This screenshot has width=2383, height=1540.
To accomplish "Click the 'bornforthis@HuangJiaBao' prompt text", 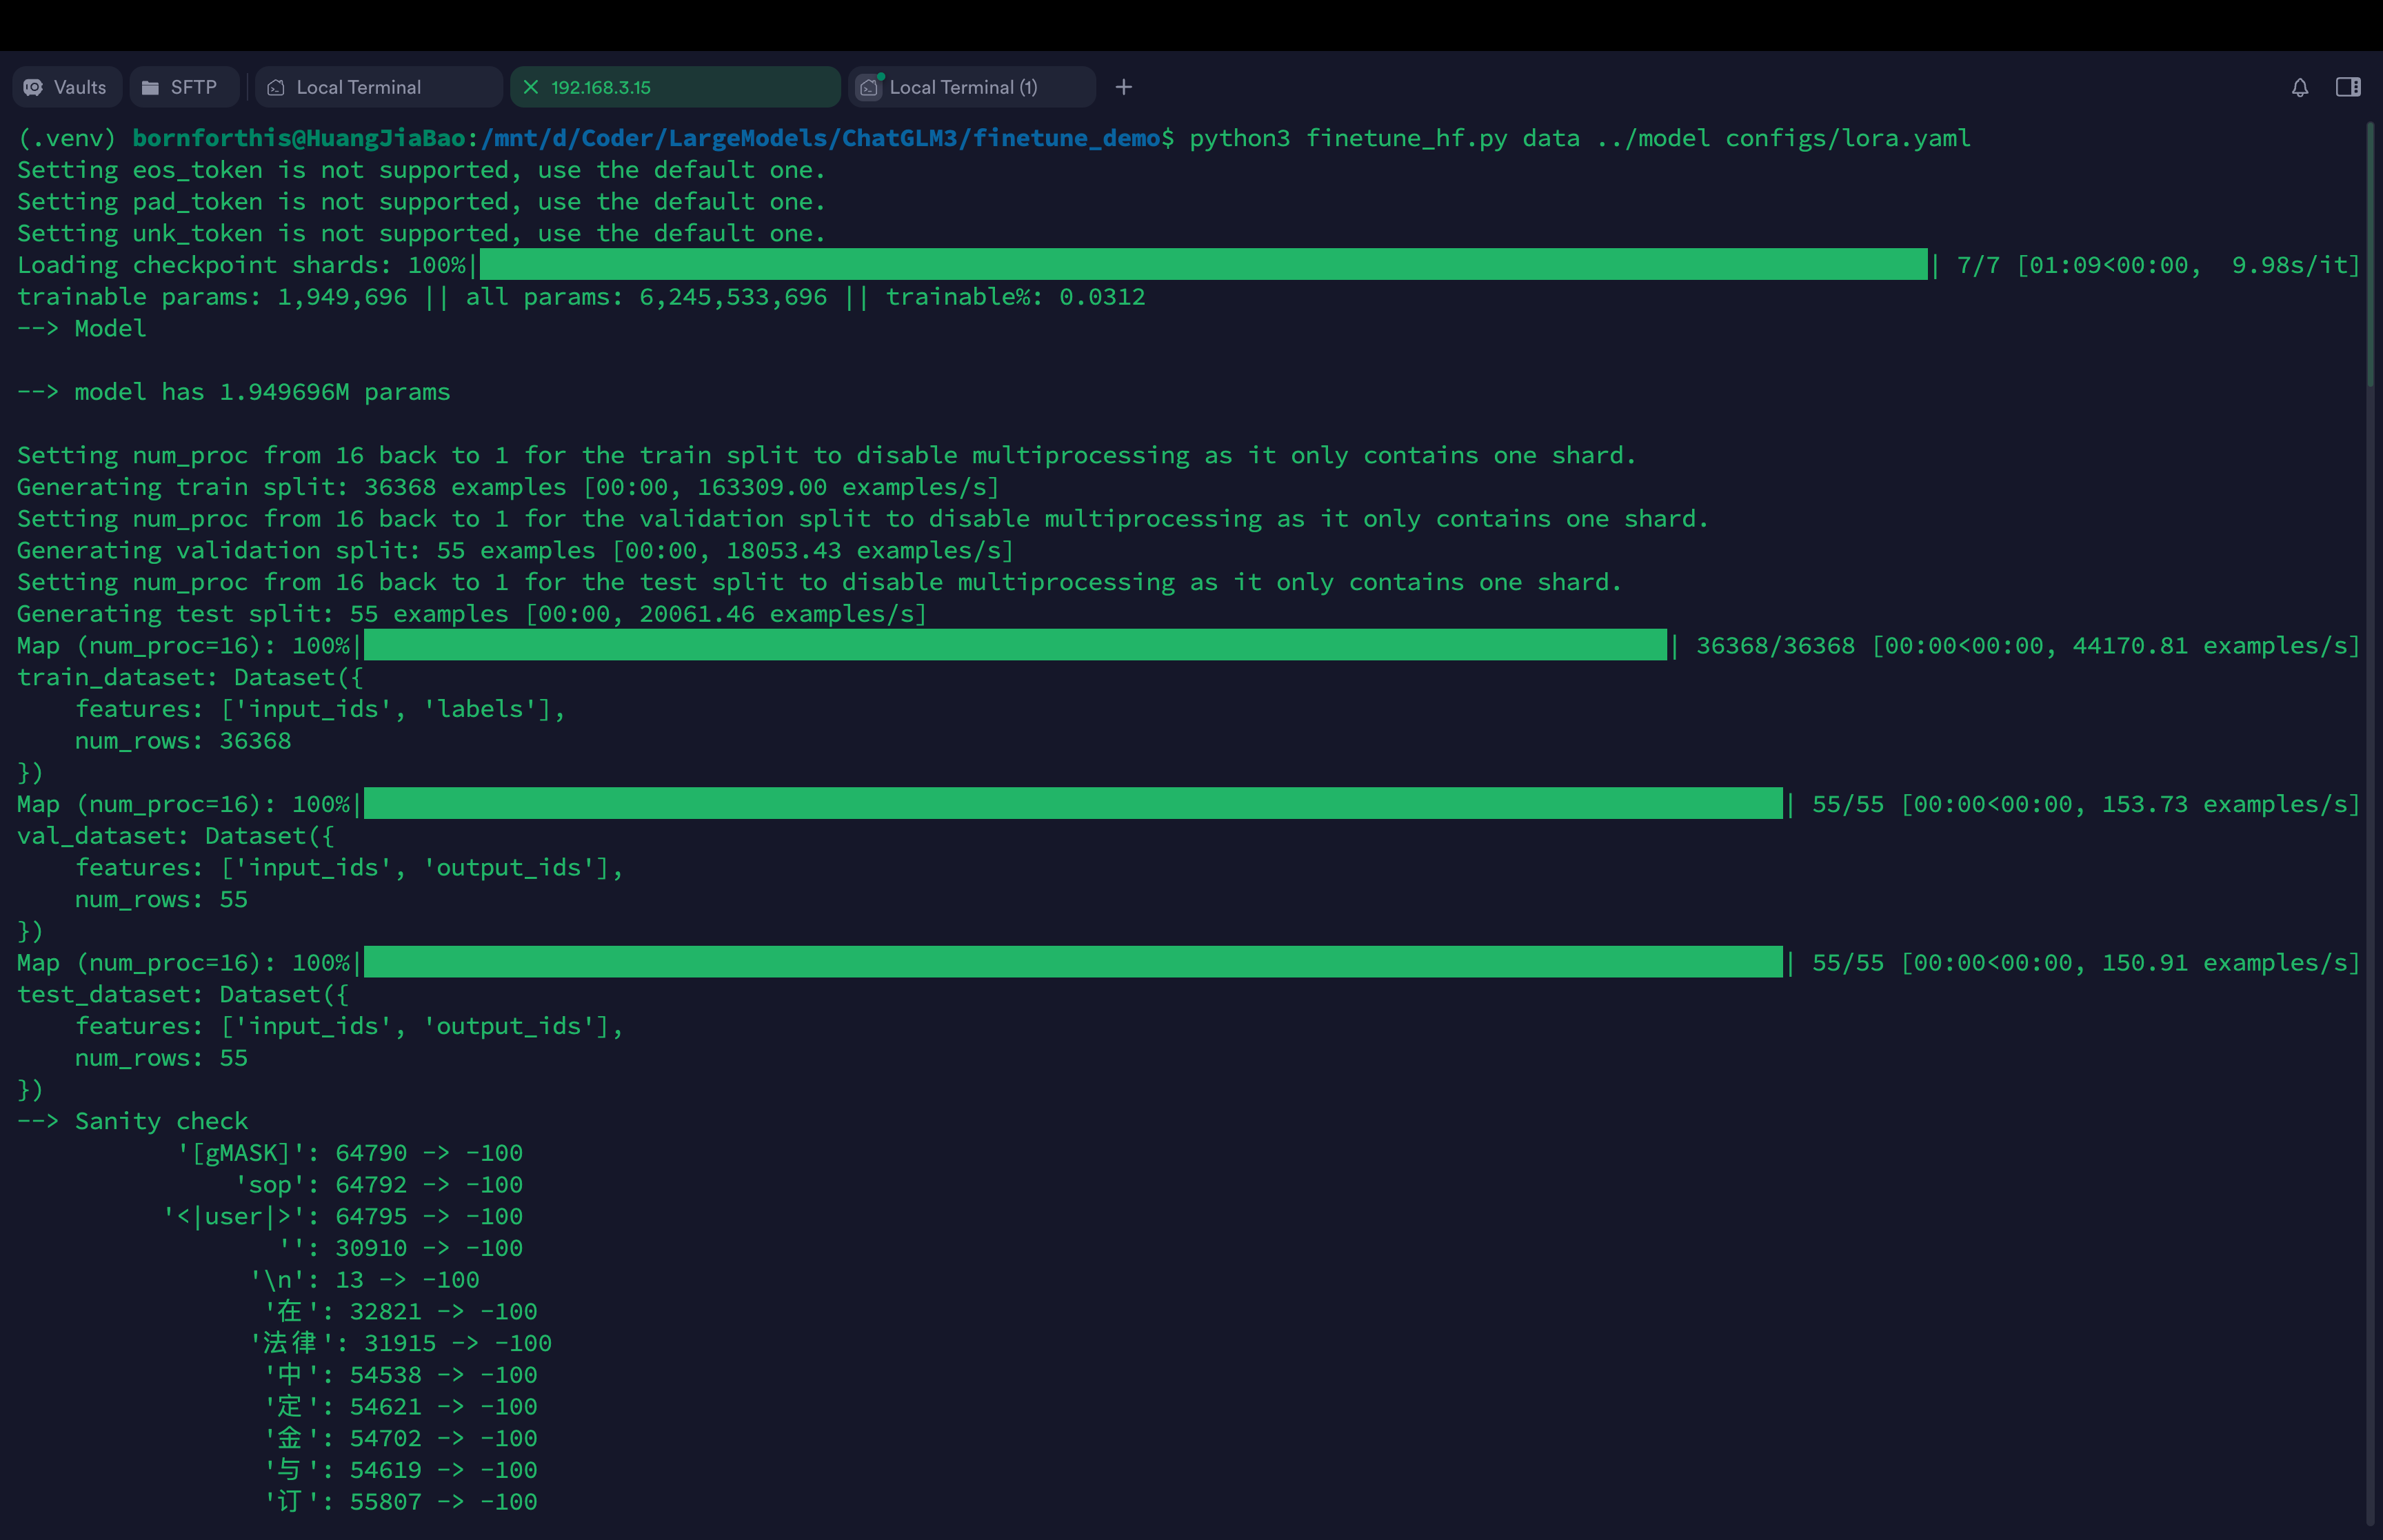I will pyautogui.click(x=299, y=138).
